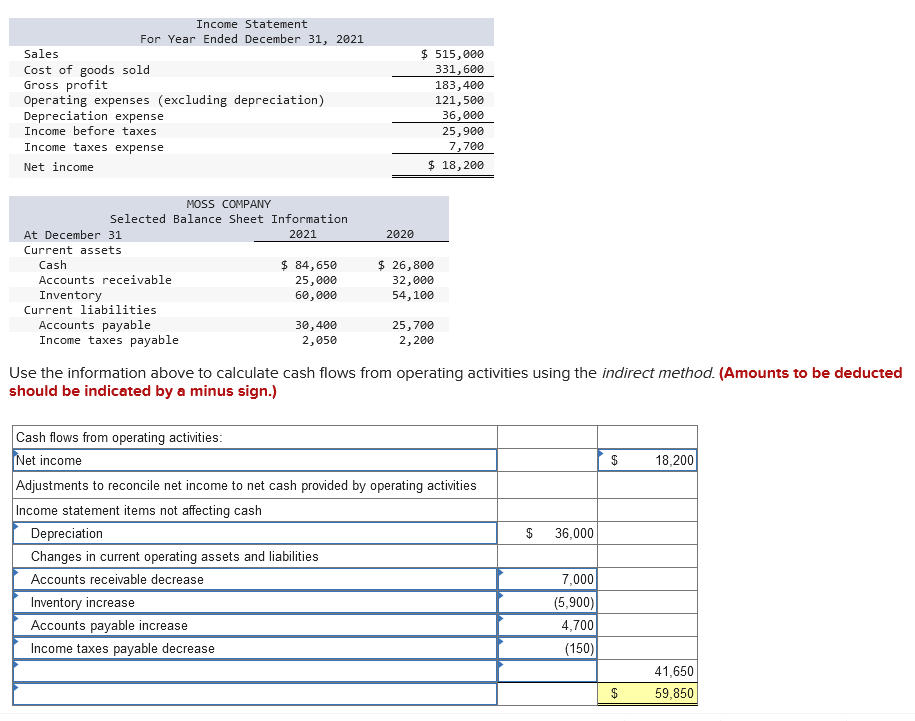The width and height of the screenshot is (915, 721).
Task: Click the 2021 Income taxes payable value 2,050
Action: tap(319, 340)
